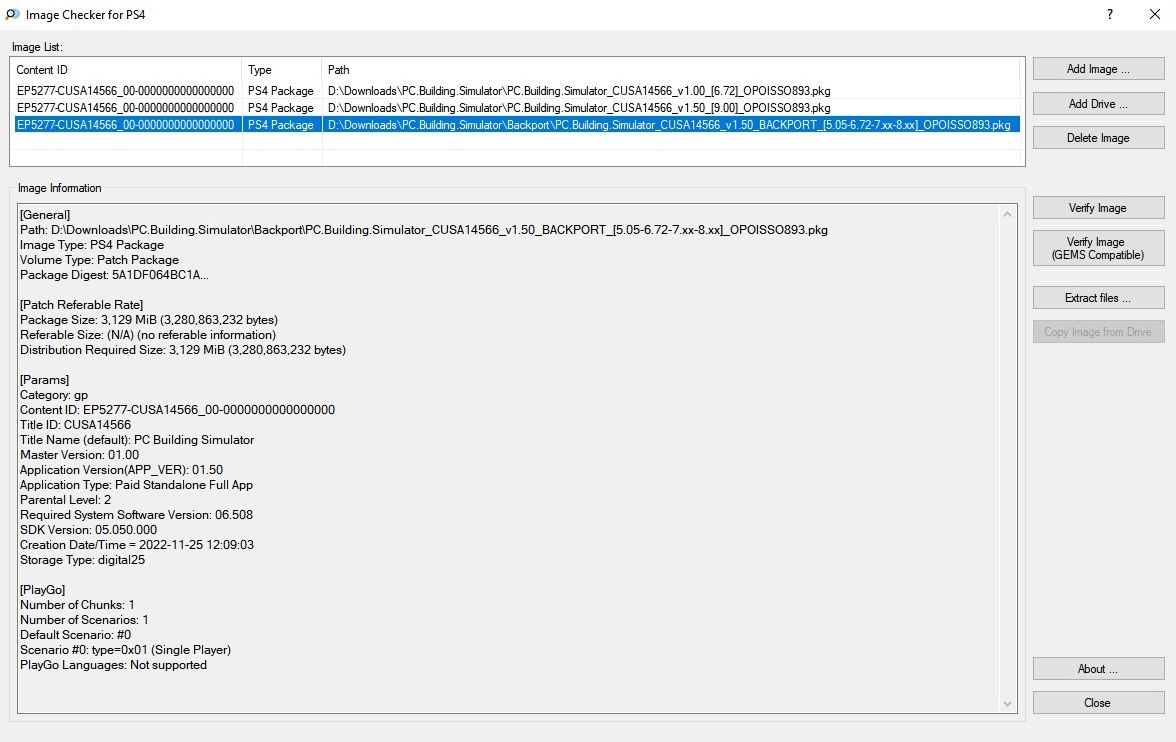Click the Verify Image button

pyautogui.click(x=1098, y=208)
